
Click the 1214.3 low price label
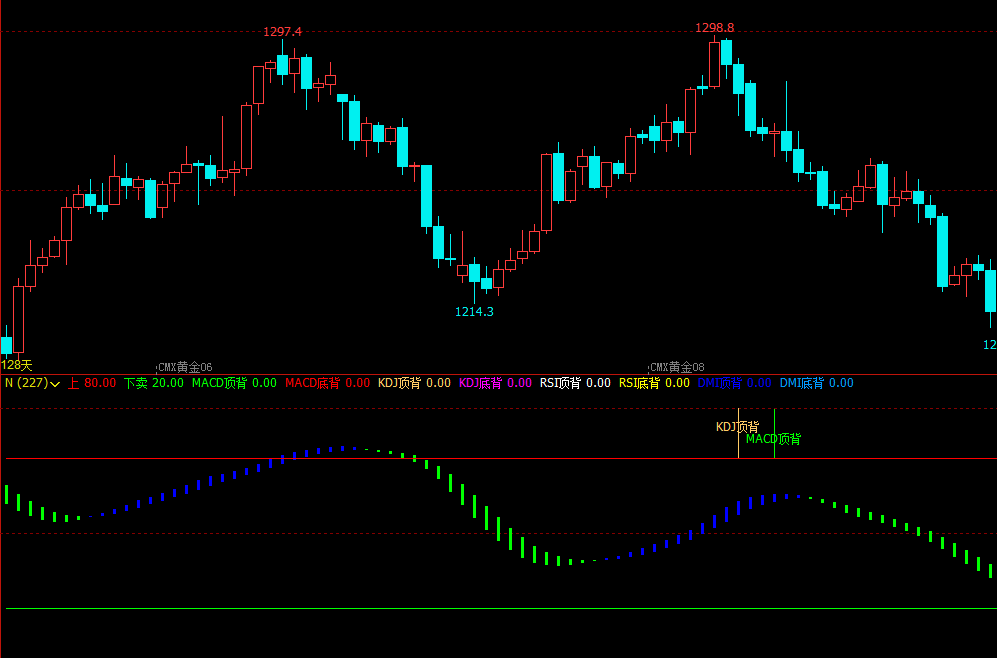[474, 312]
